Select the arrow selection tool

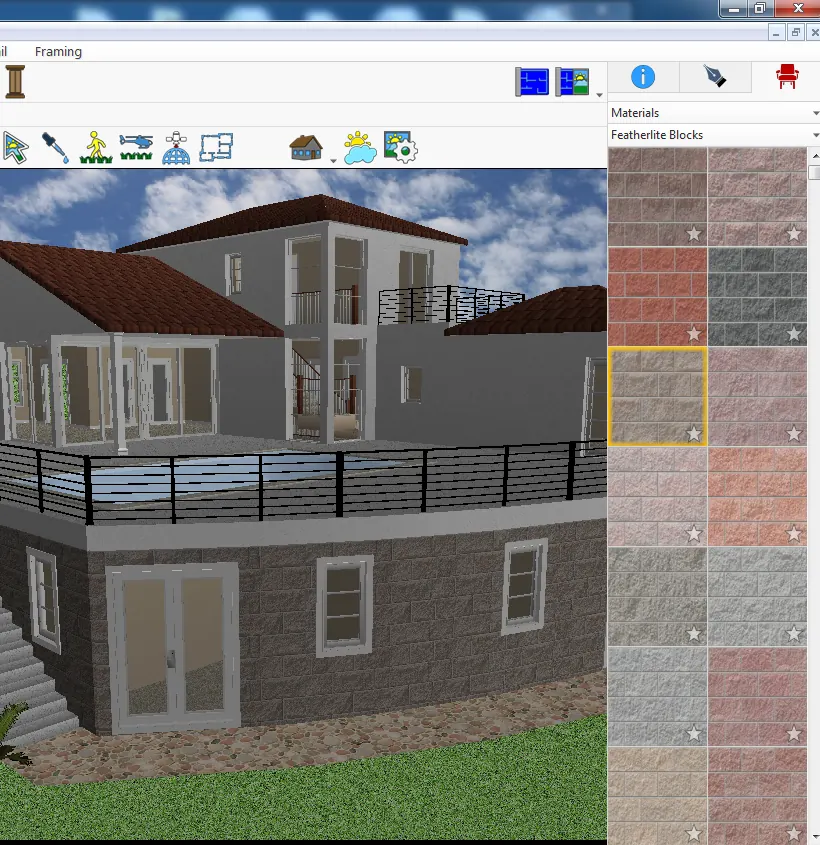click(16, 147)
